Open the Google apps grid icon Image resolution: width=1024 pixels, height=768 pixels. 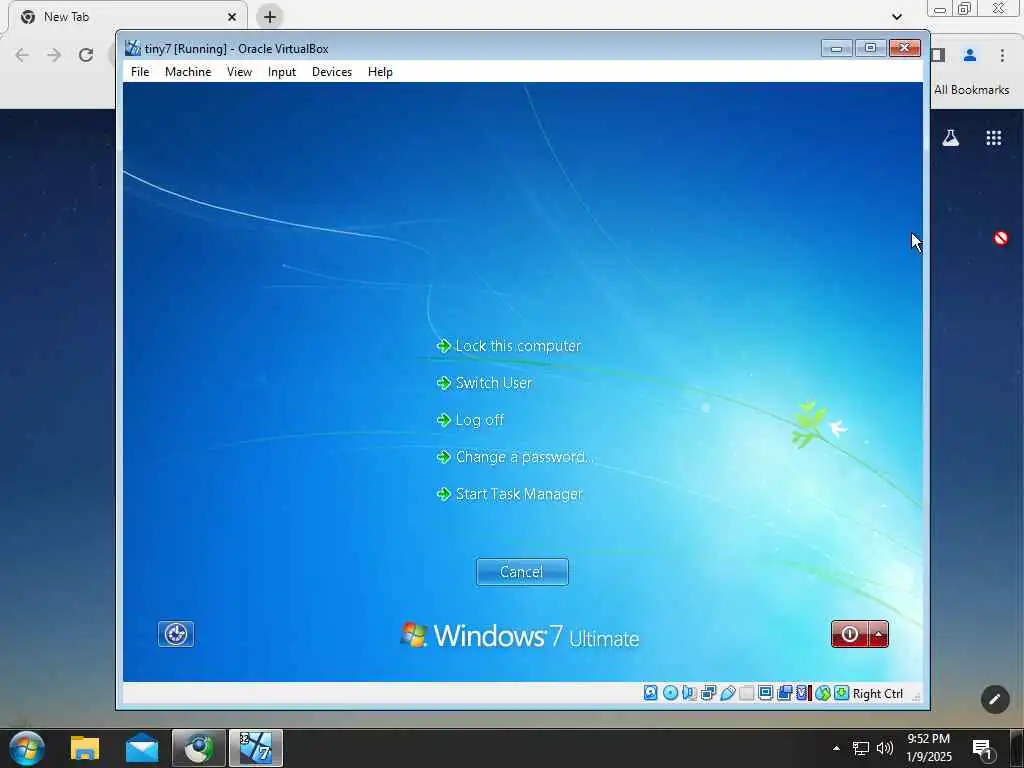[993, 138]
